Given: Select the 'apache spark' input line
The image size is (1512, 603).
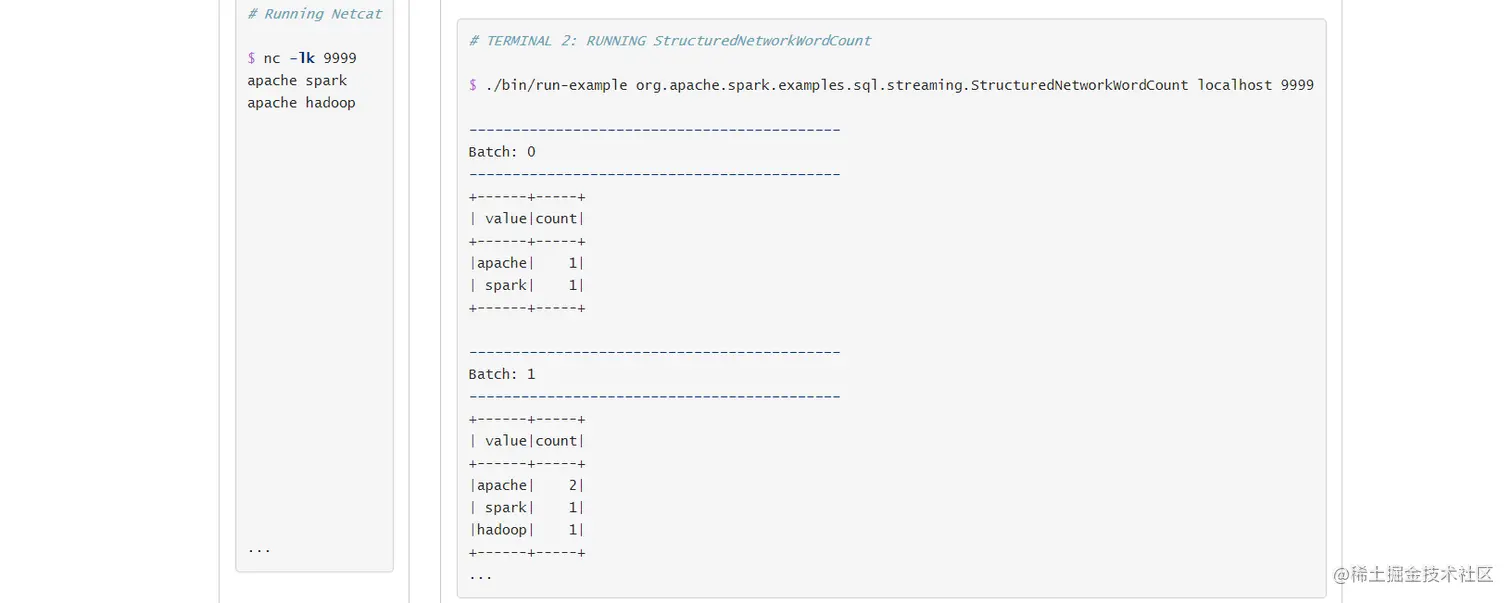Looking at the screenshot, I should click(297, 80).
